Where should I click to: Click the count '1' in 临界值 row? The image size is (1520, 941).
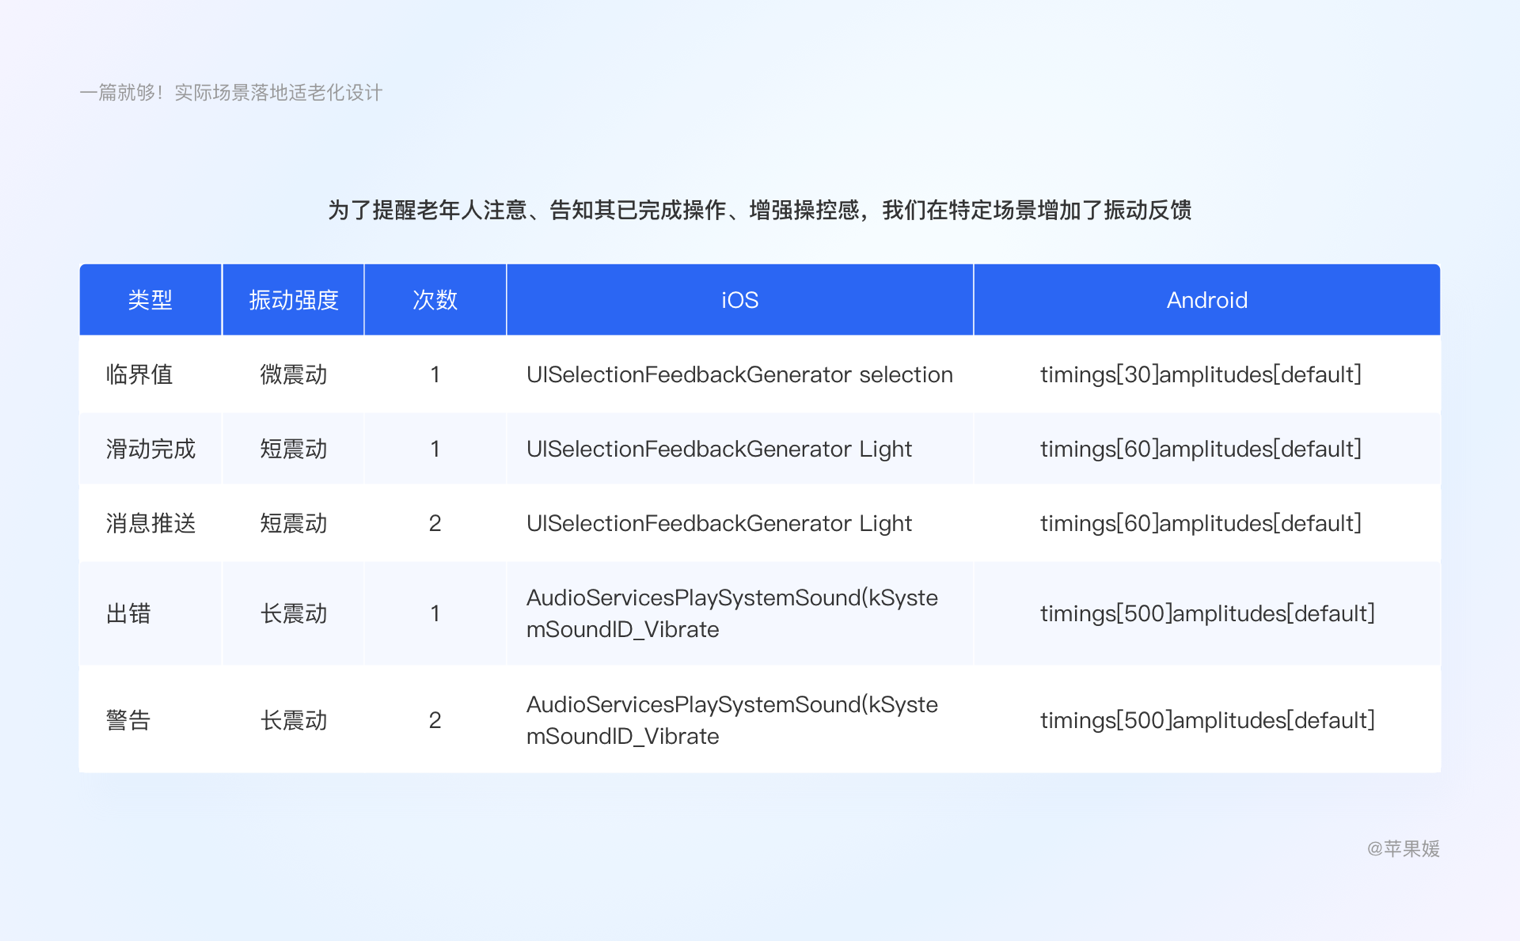coord(435,374)
